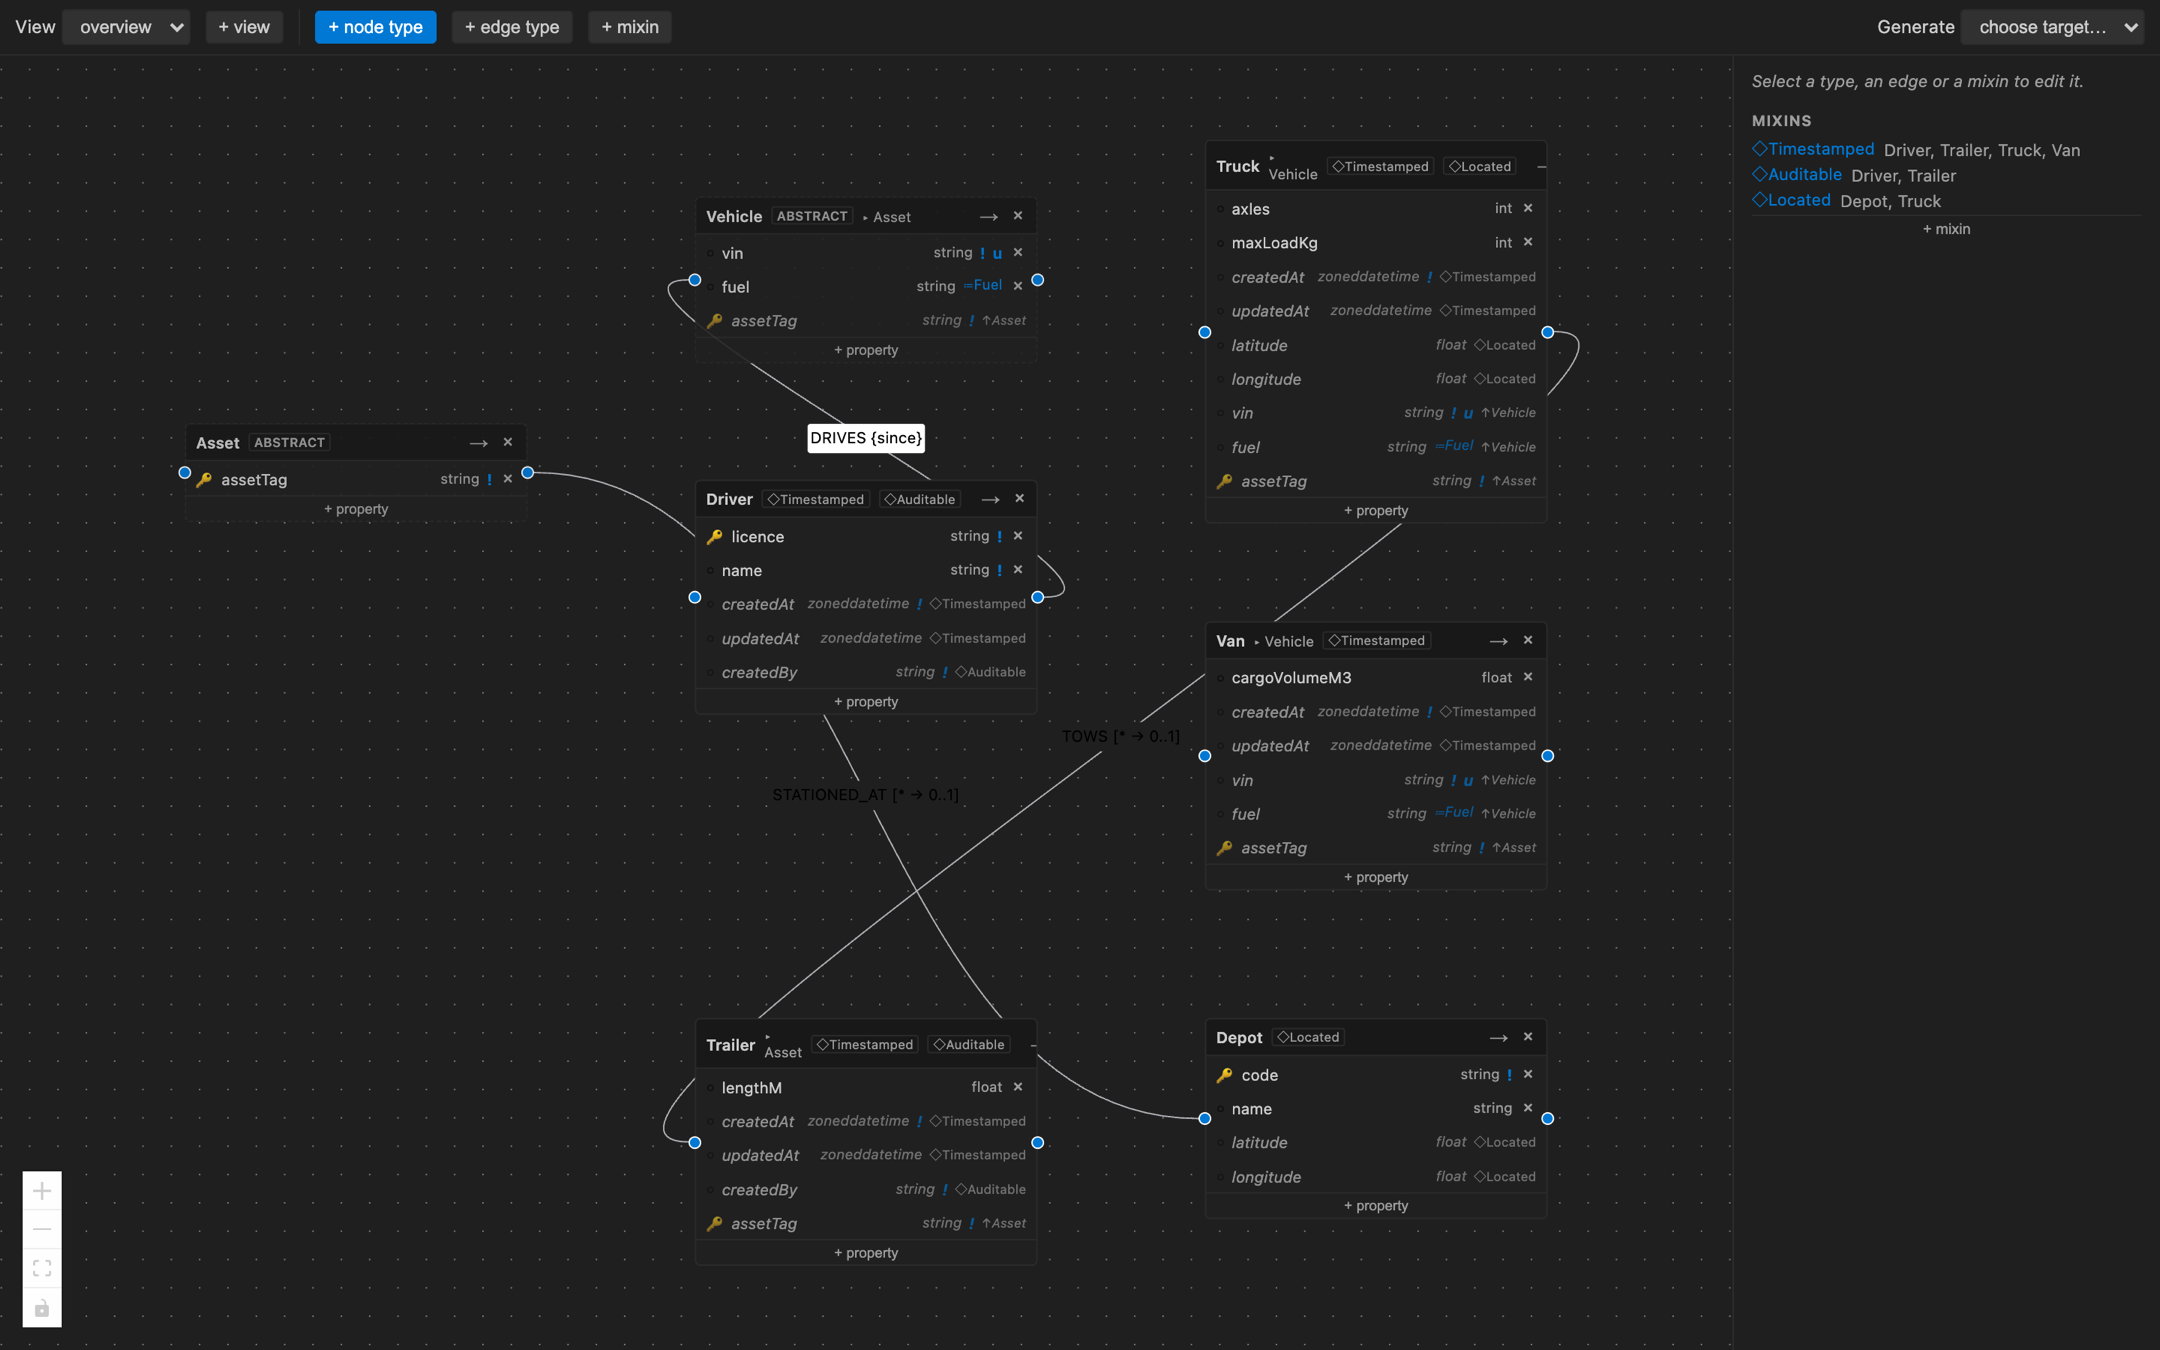Click the arrow icon in Vehicle header

click(988, 216)
